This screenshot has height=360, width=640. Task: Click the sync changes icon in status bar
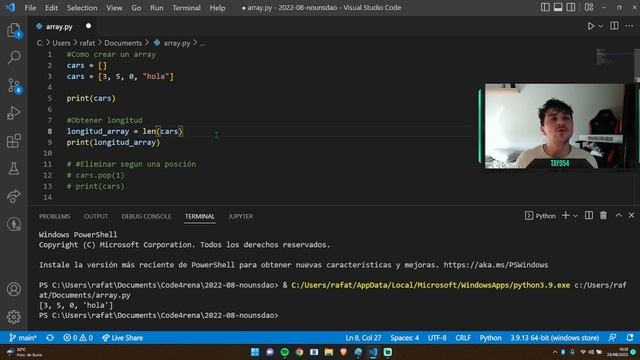[x=50, y=338]
